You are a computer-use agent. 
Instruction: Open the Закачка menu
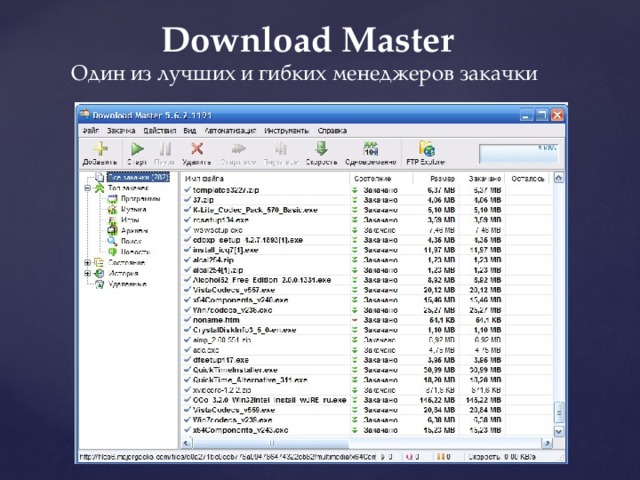[x=121, y=131]
